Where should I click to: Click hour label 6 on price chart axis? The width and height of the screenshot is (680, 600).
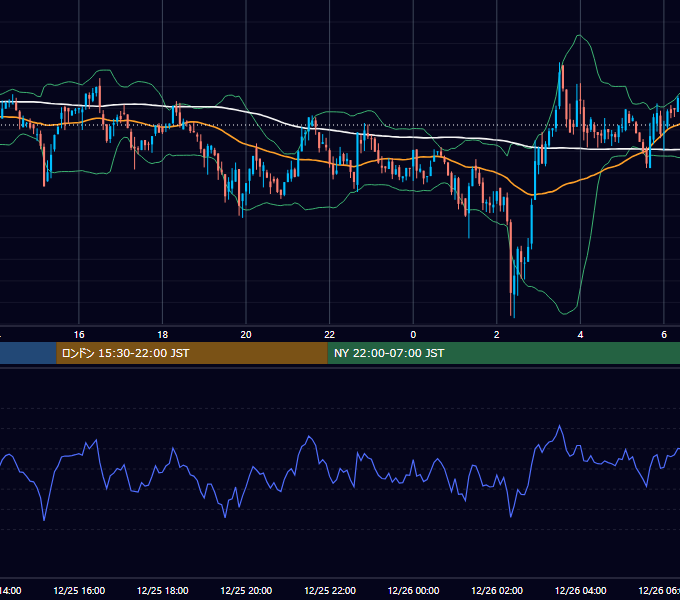(x=664, y=335)
